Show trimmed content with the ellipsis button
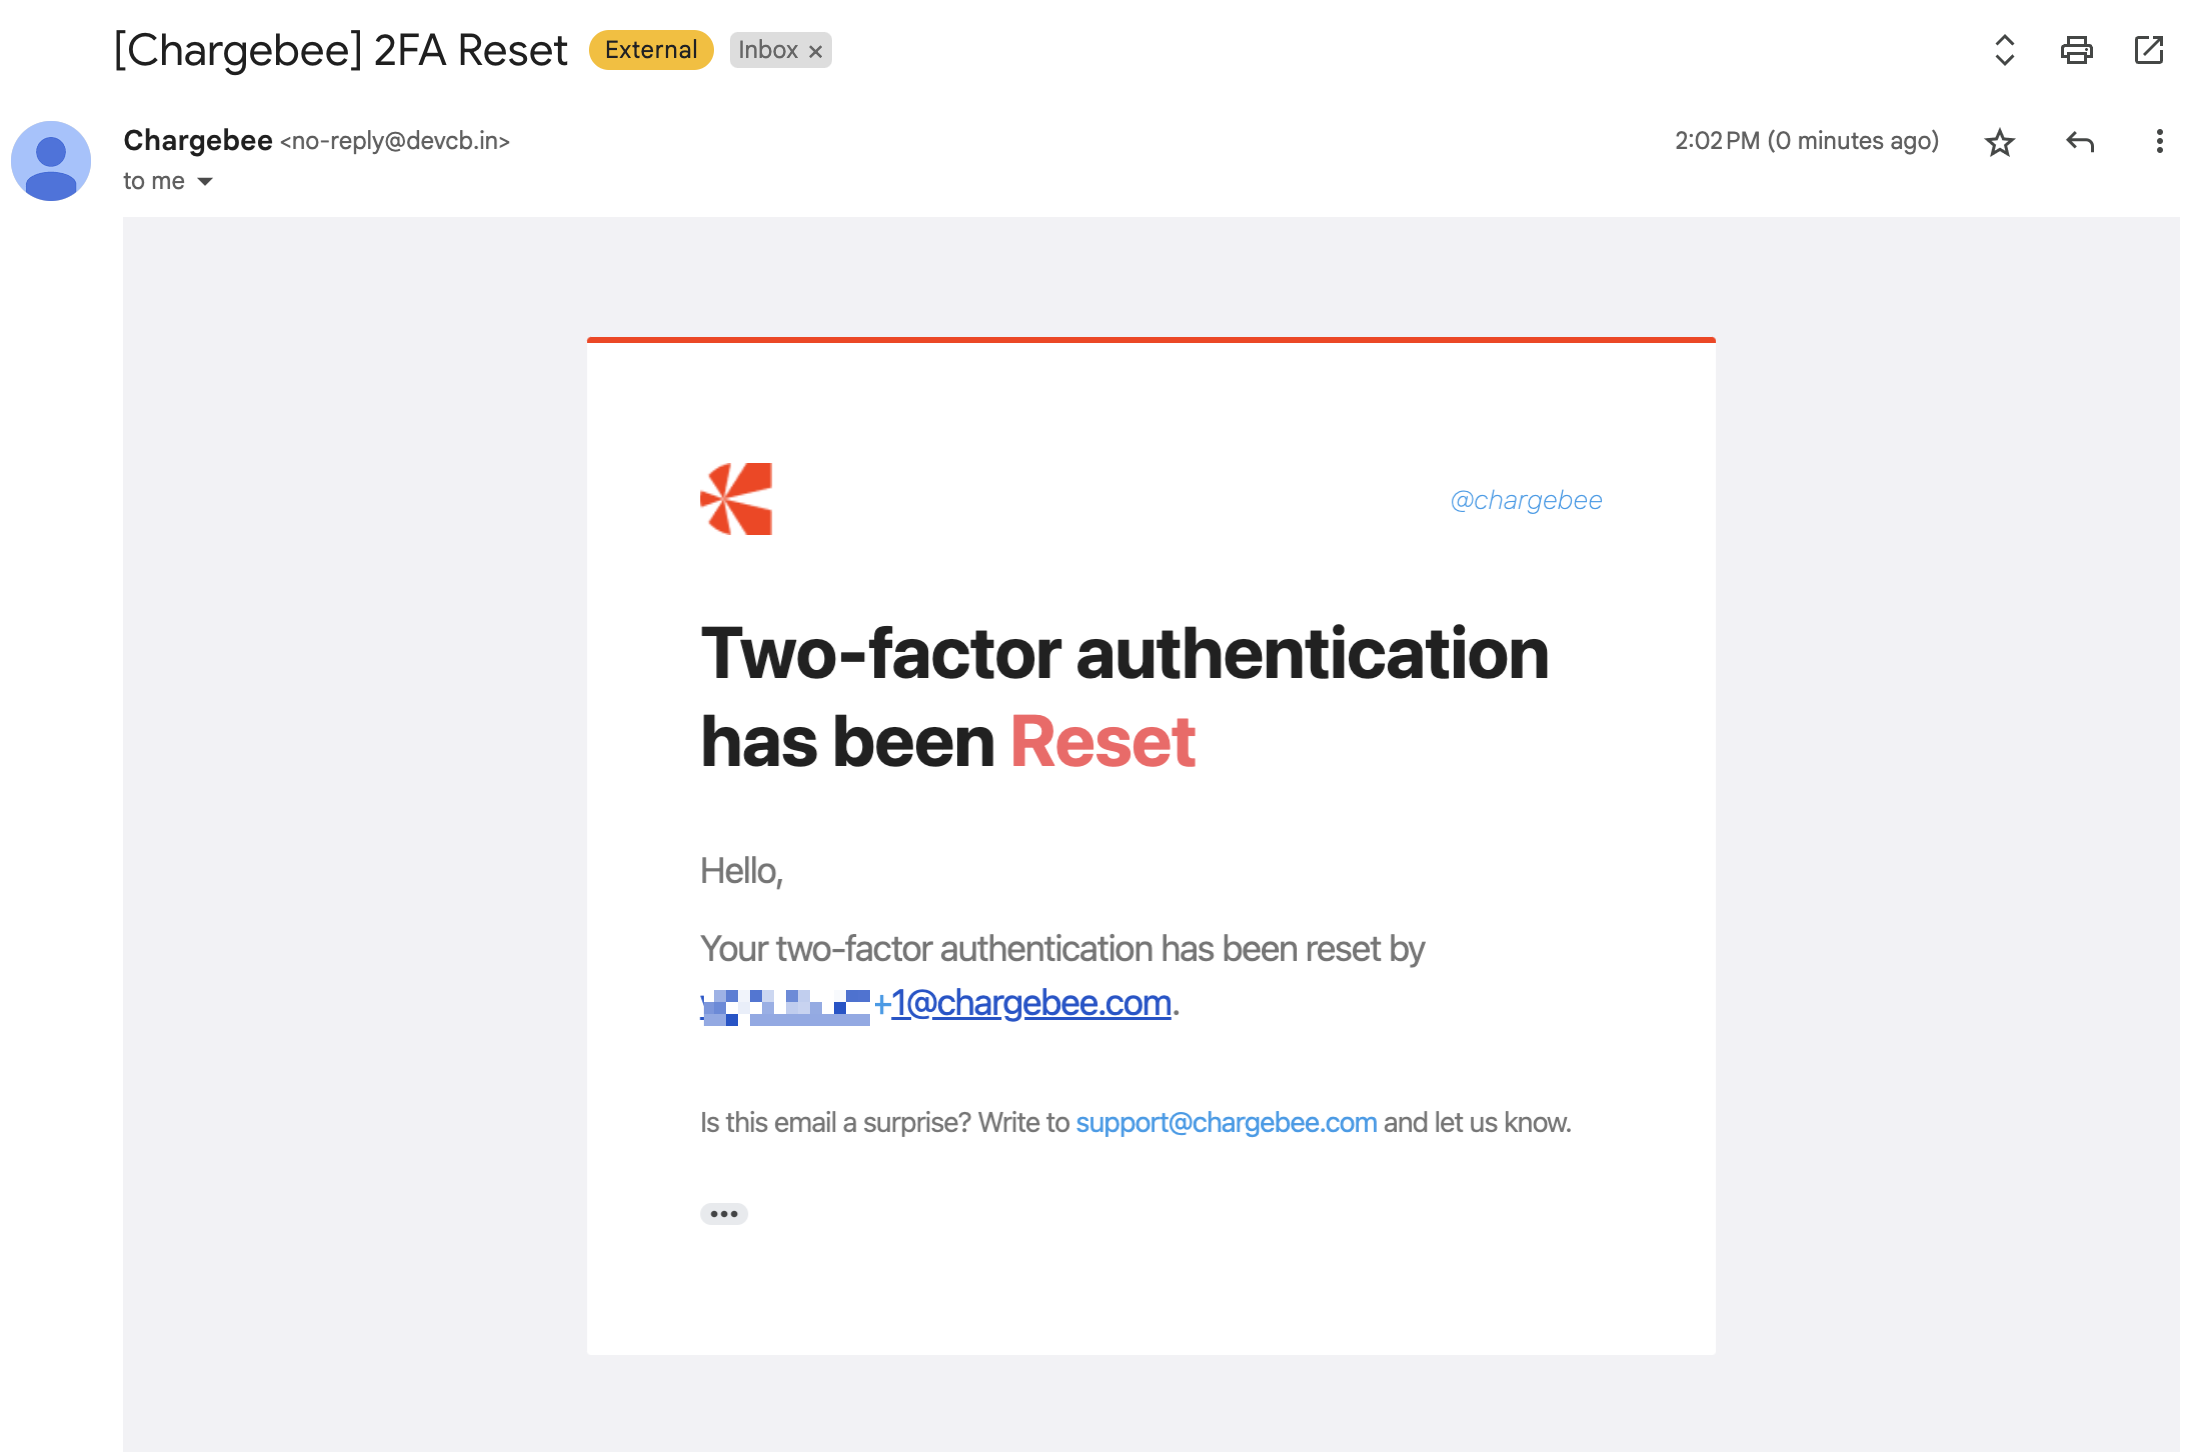The width and height of the screenshot is (2198, 1452). 724,1214
